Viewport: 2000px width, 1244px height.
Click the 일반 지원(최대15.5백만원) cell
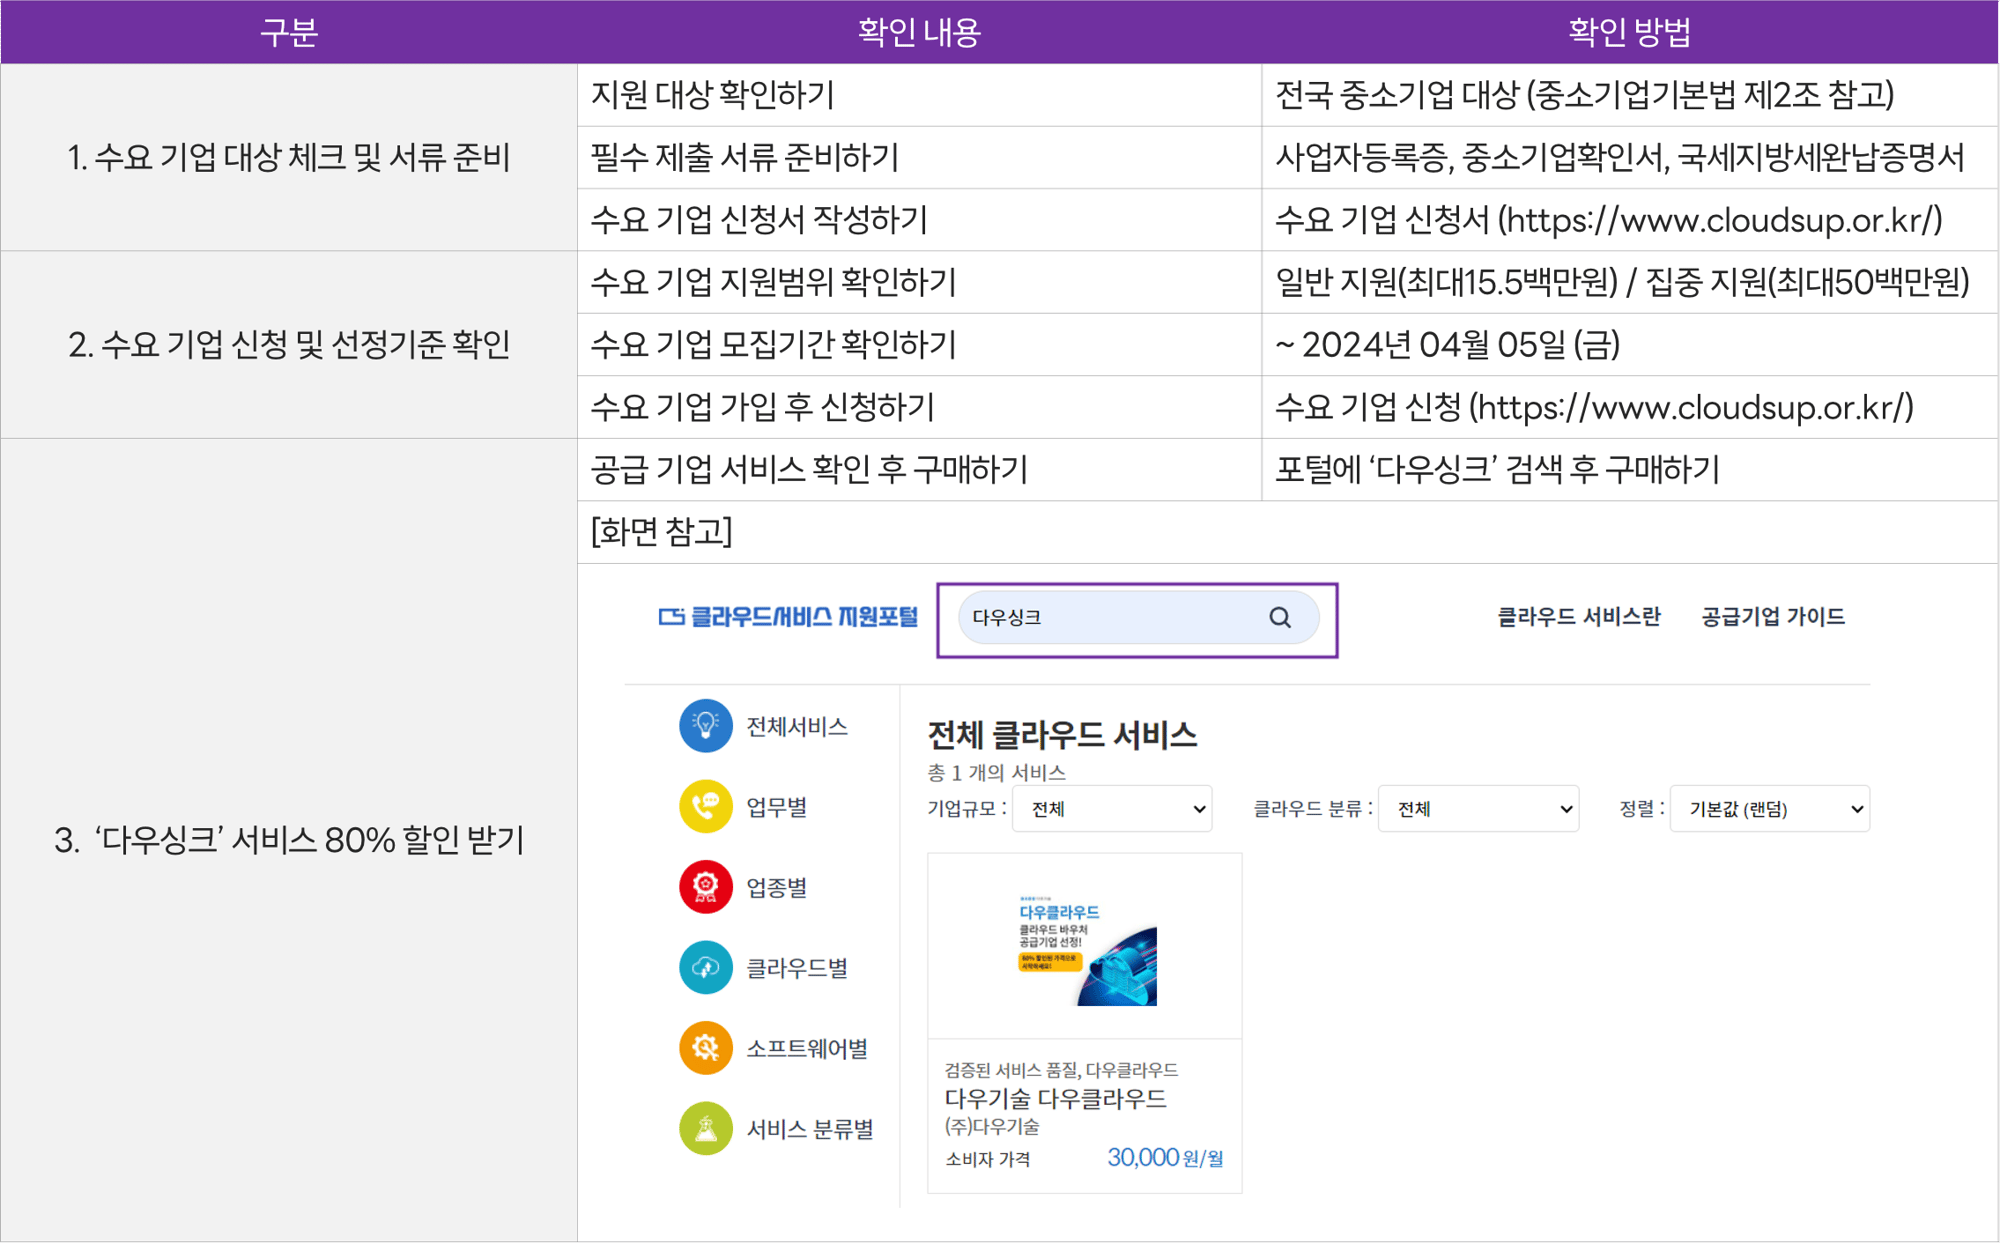point(1630,282)
